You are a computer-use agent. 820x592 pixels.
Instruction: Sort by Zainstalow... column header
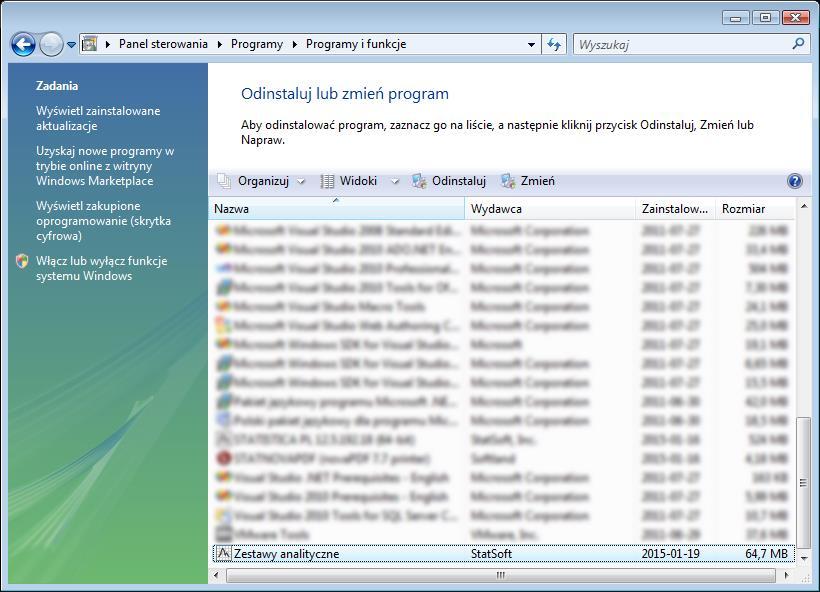[676, 209]
